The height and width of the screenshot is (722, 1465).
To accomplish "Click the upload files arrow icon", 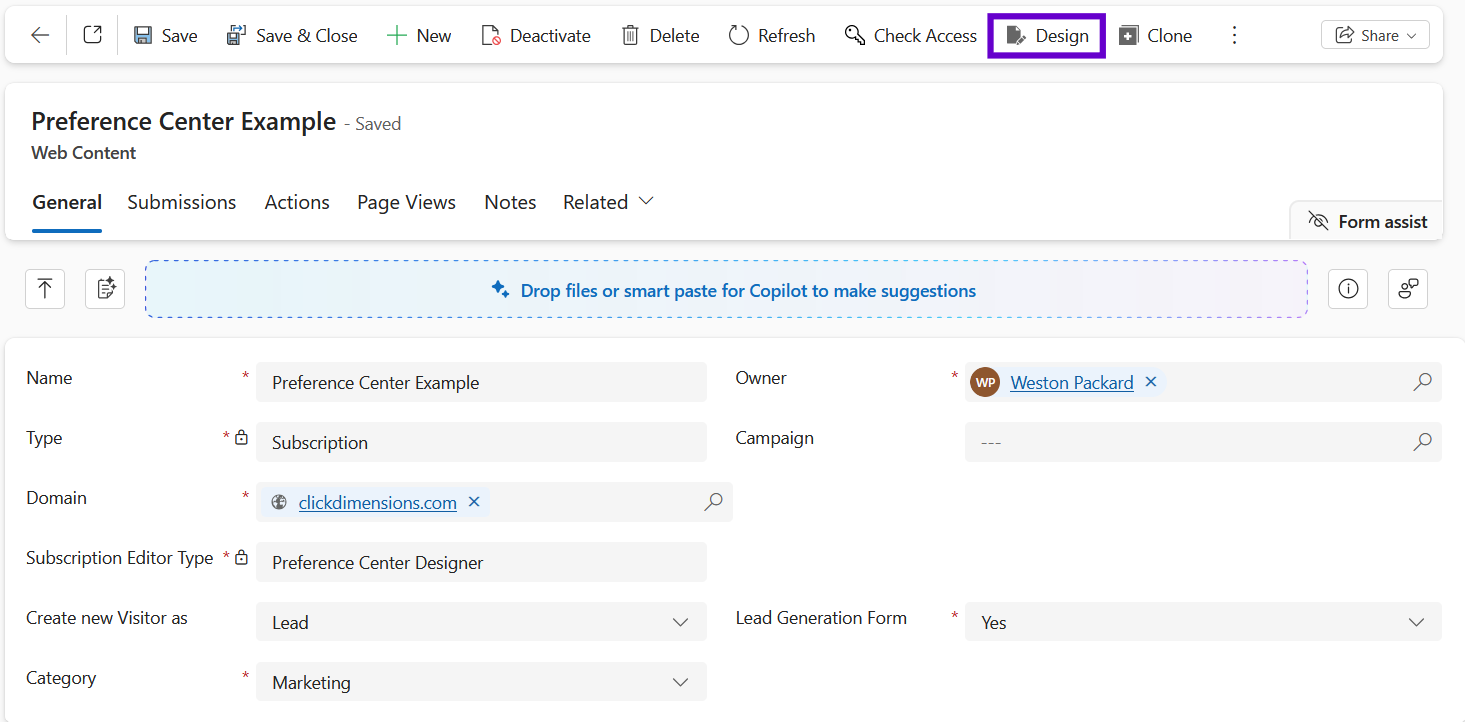I will (x=45, y=289).
